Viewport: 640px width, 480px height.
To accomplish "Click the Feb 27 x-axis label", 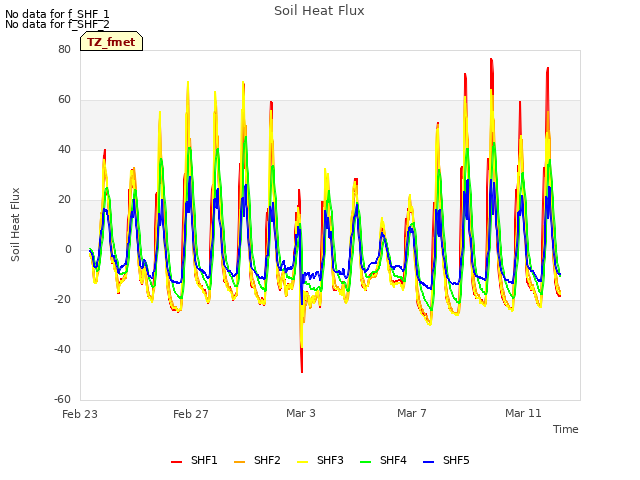I will pyautogui.click(x=191, y=414).
